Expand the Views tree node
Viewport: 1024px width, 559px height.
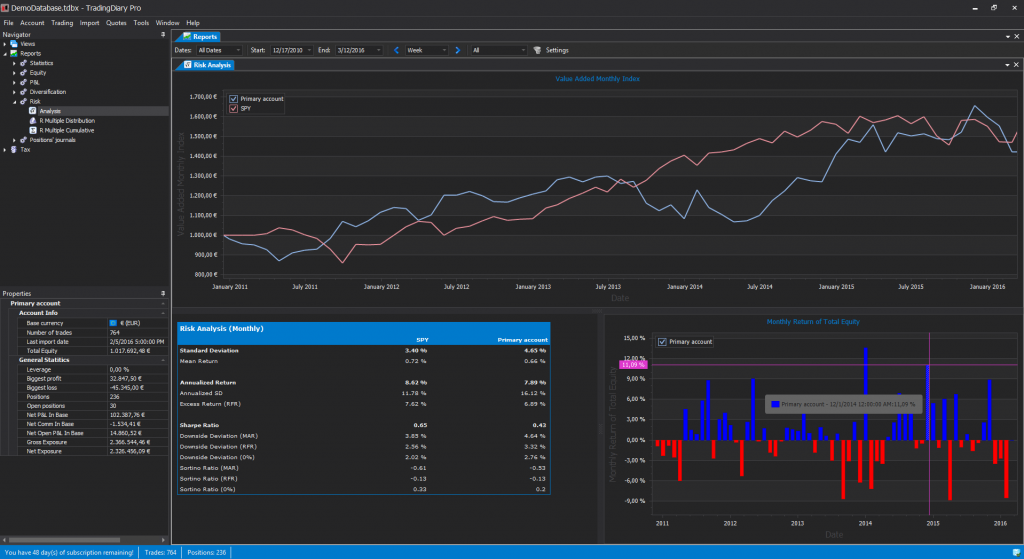(5, 44)
